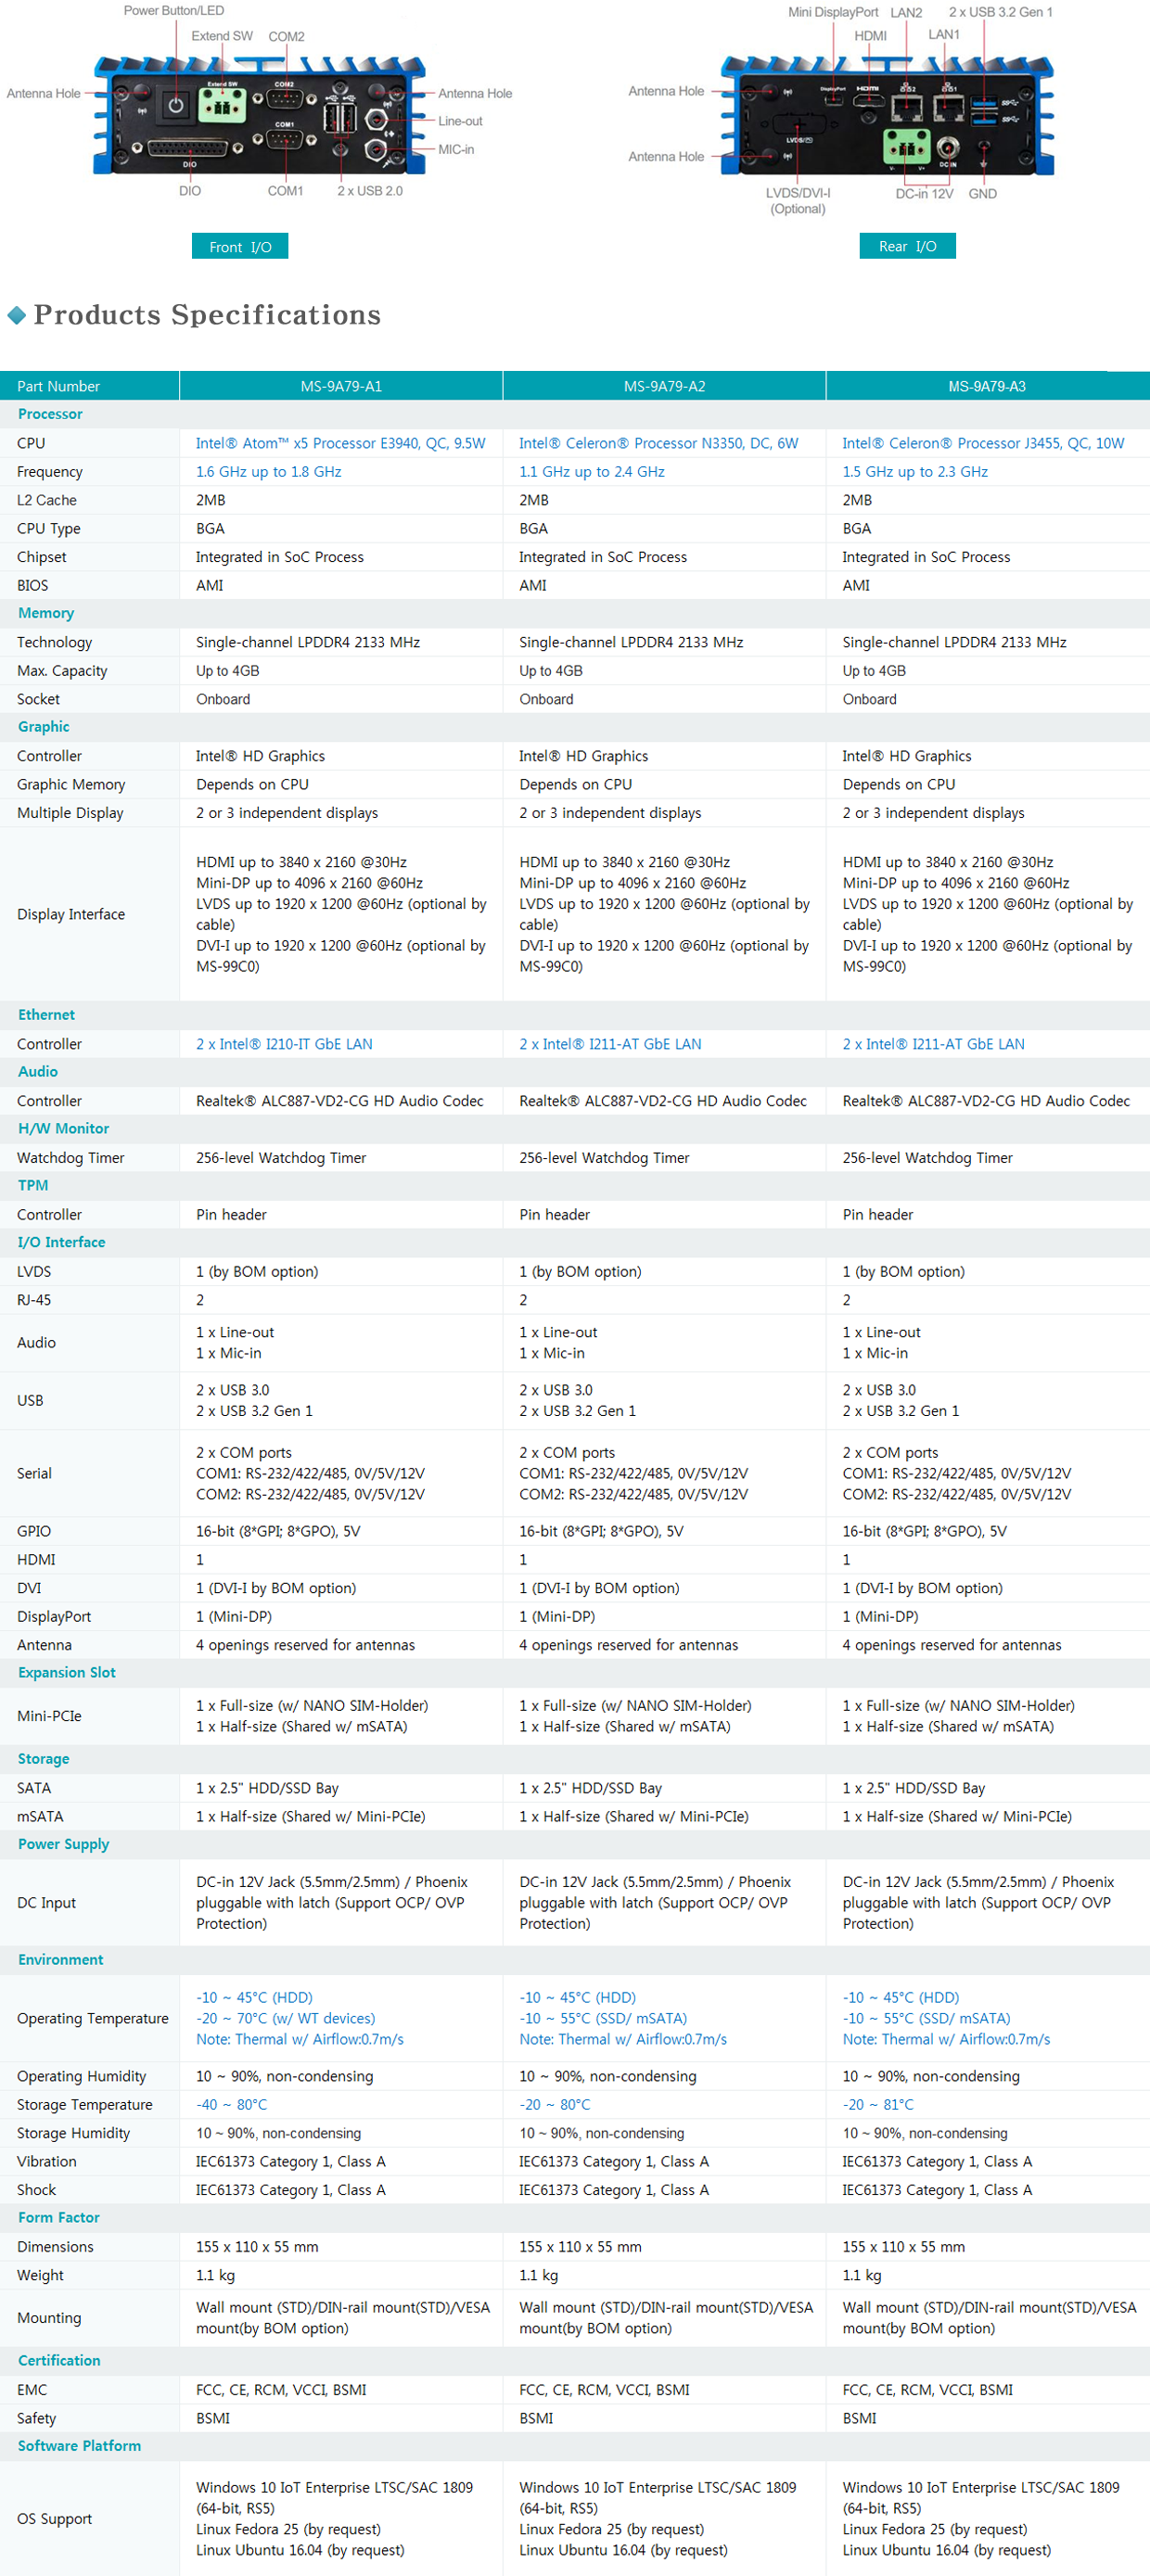The width and height of the screenshot is (1150, 2576).
Task: Click the DIO label under the front panel
Action: click(190, 191)
